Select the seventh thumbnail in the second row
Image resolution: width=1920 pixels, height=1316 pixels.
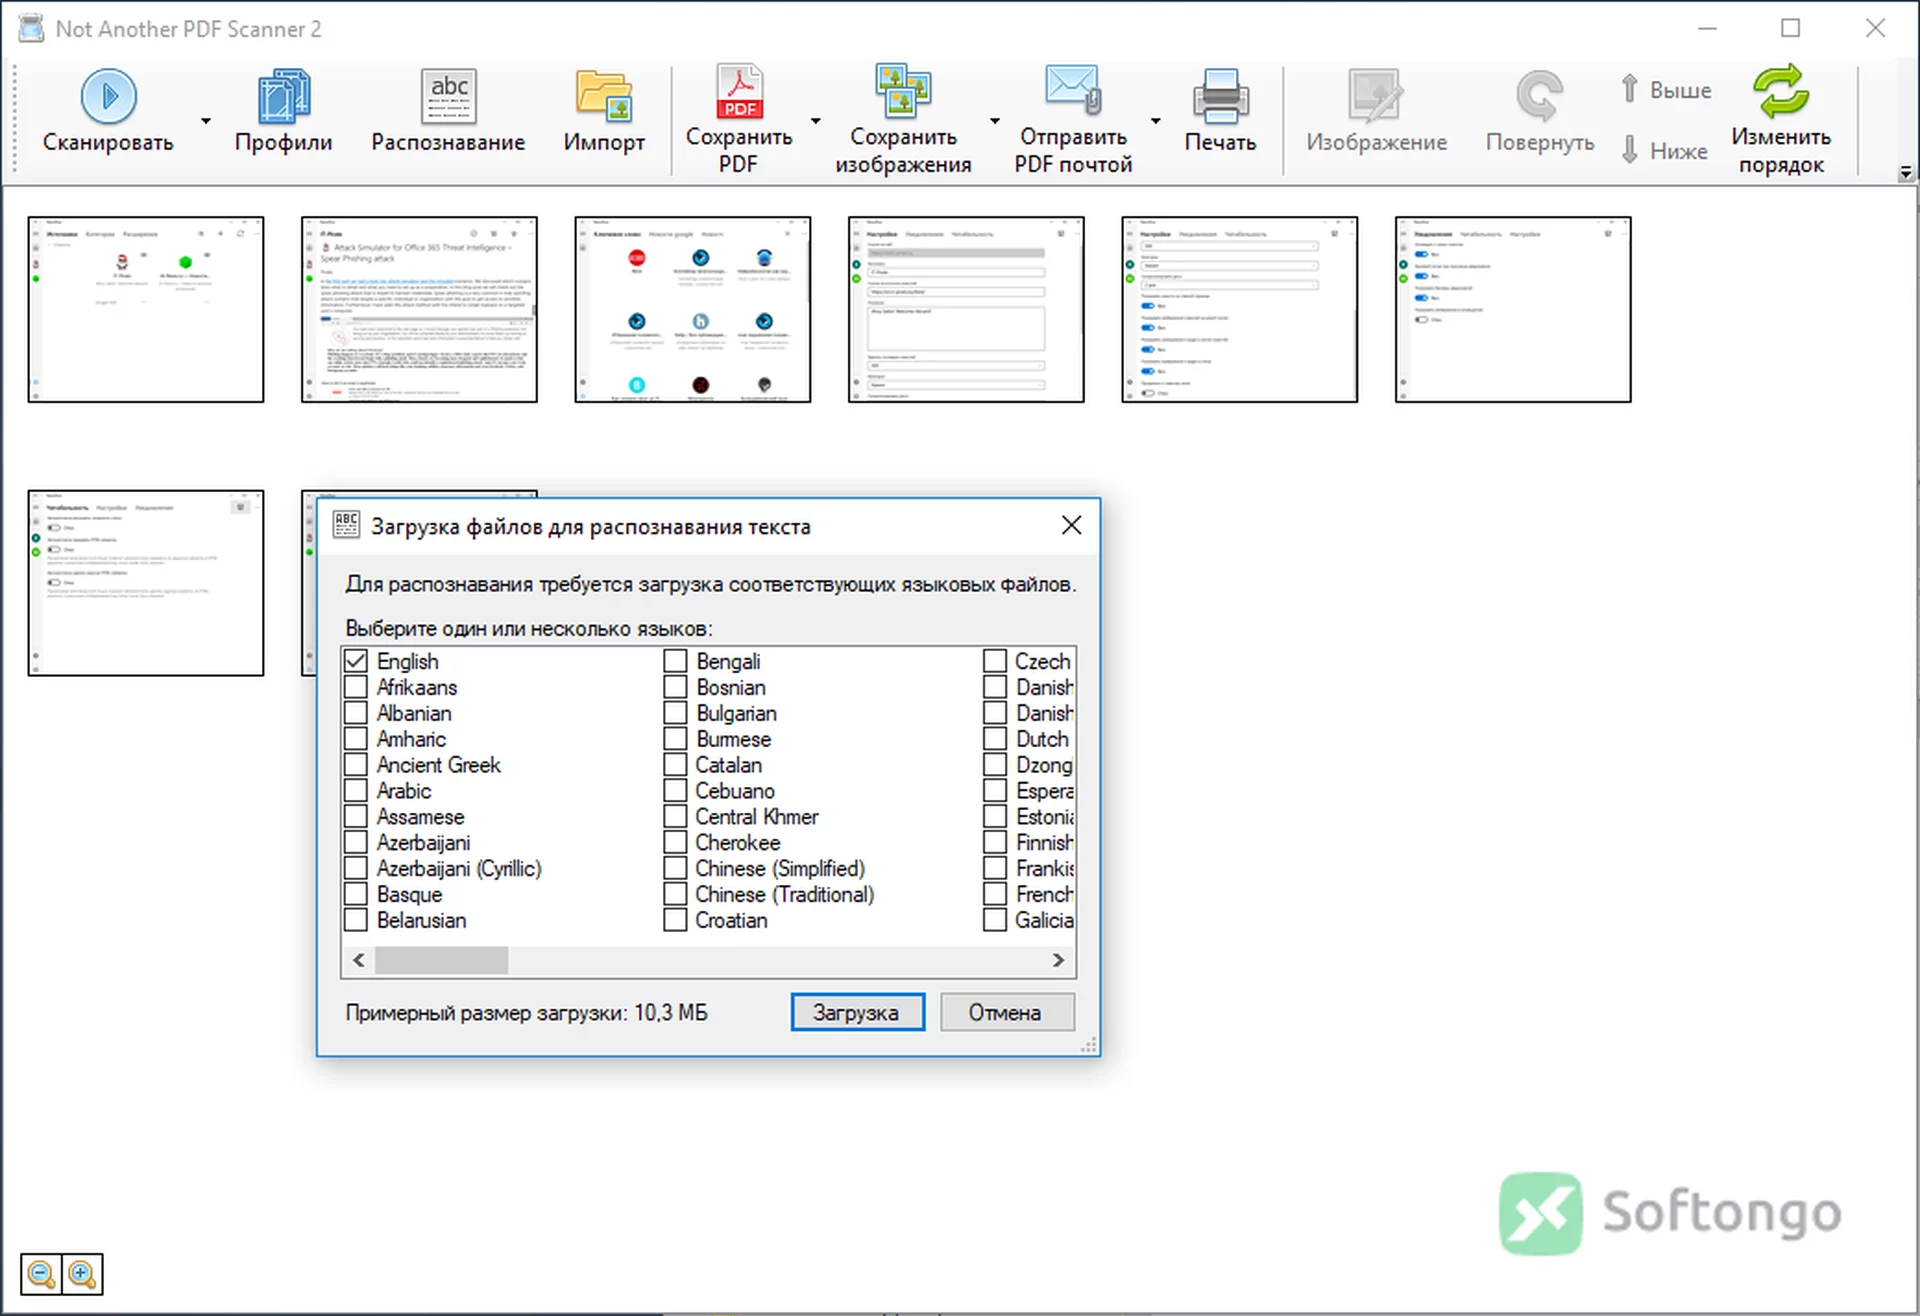146,583
